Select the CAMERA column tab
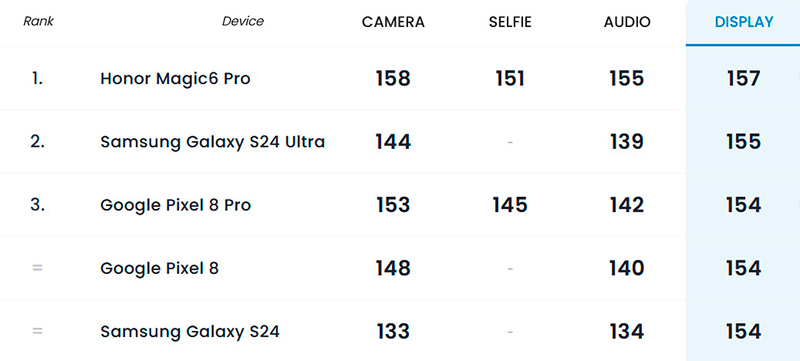 coord(393,22)
